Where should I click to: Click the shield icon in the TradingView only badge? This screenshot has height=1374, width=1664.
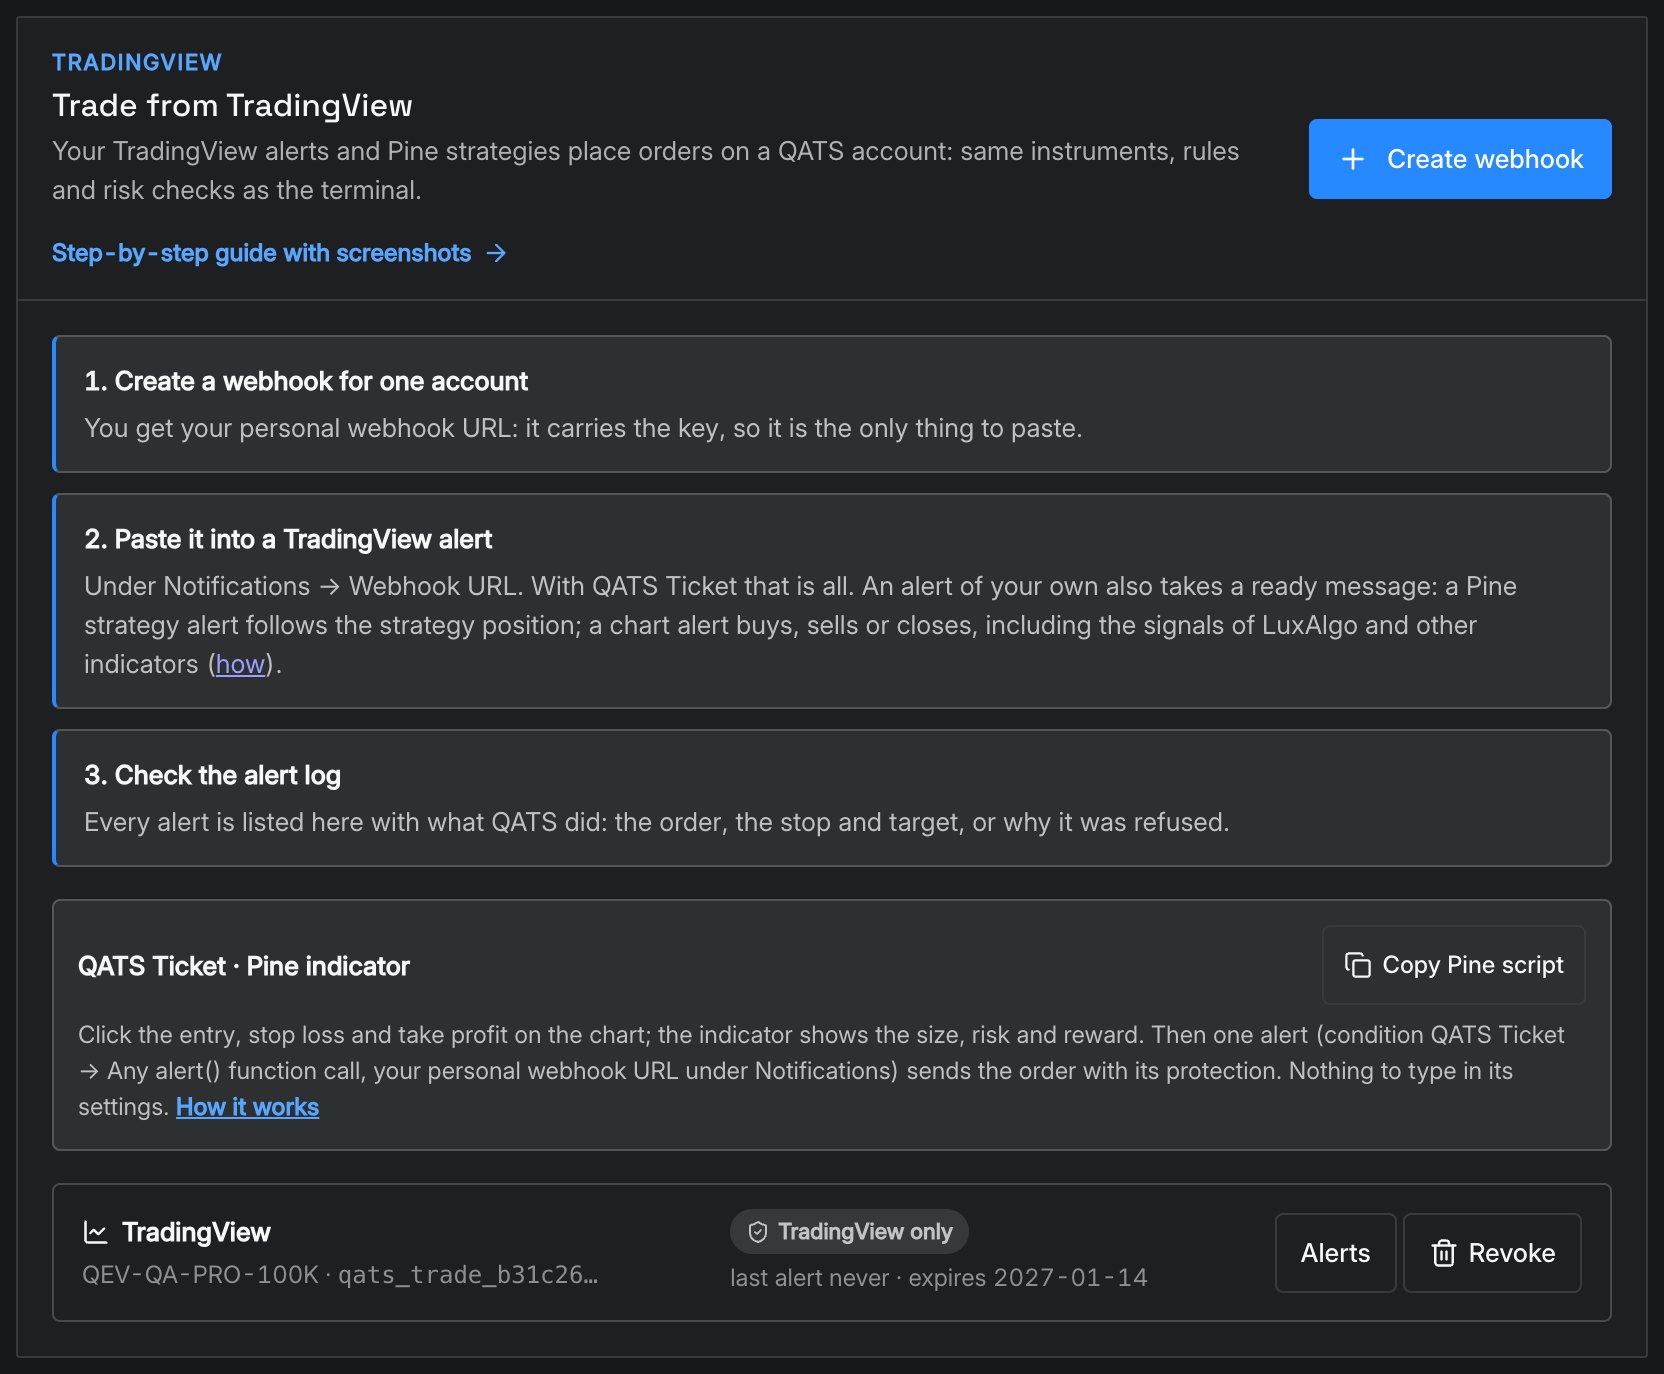[x=758, y=1232]
